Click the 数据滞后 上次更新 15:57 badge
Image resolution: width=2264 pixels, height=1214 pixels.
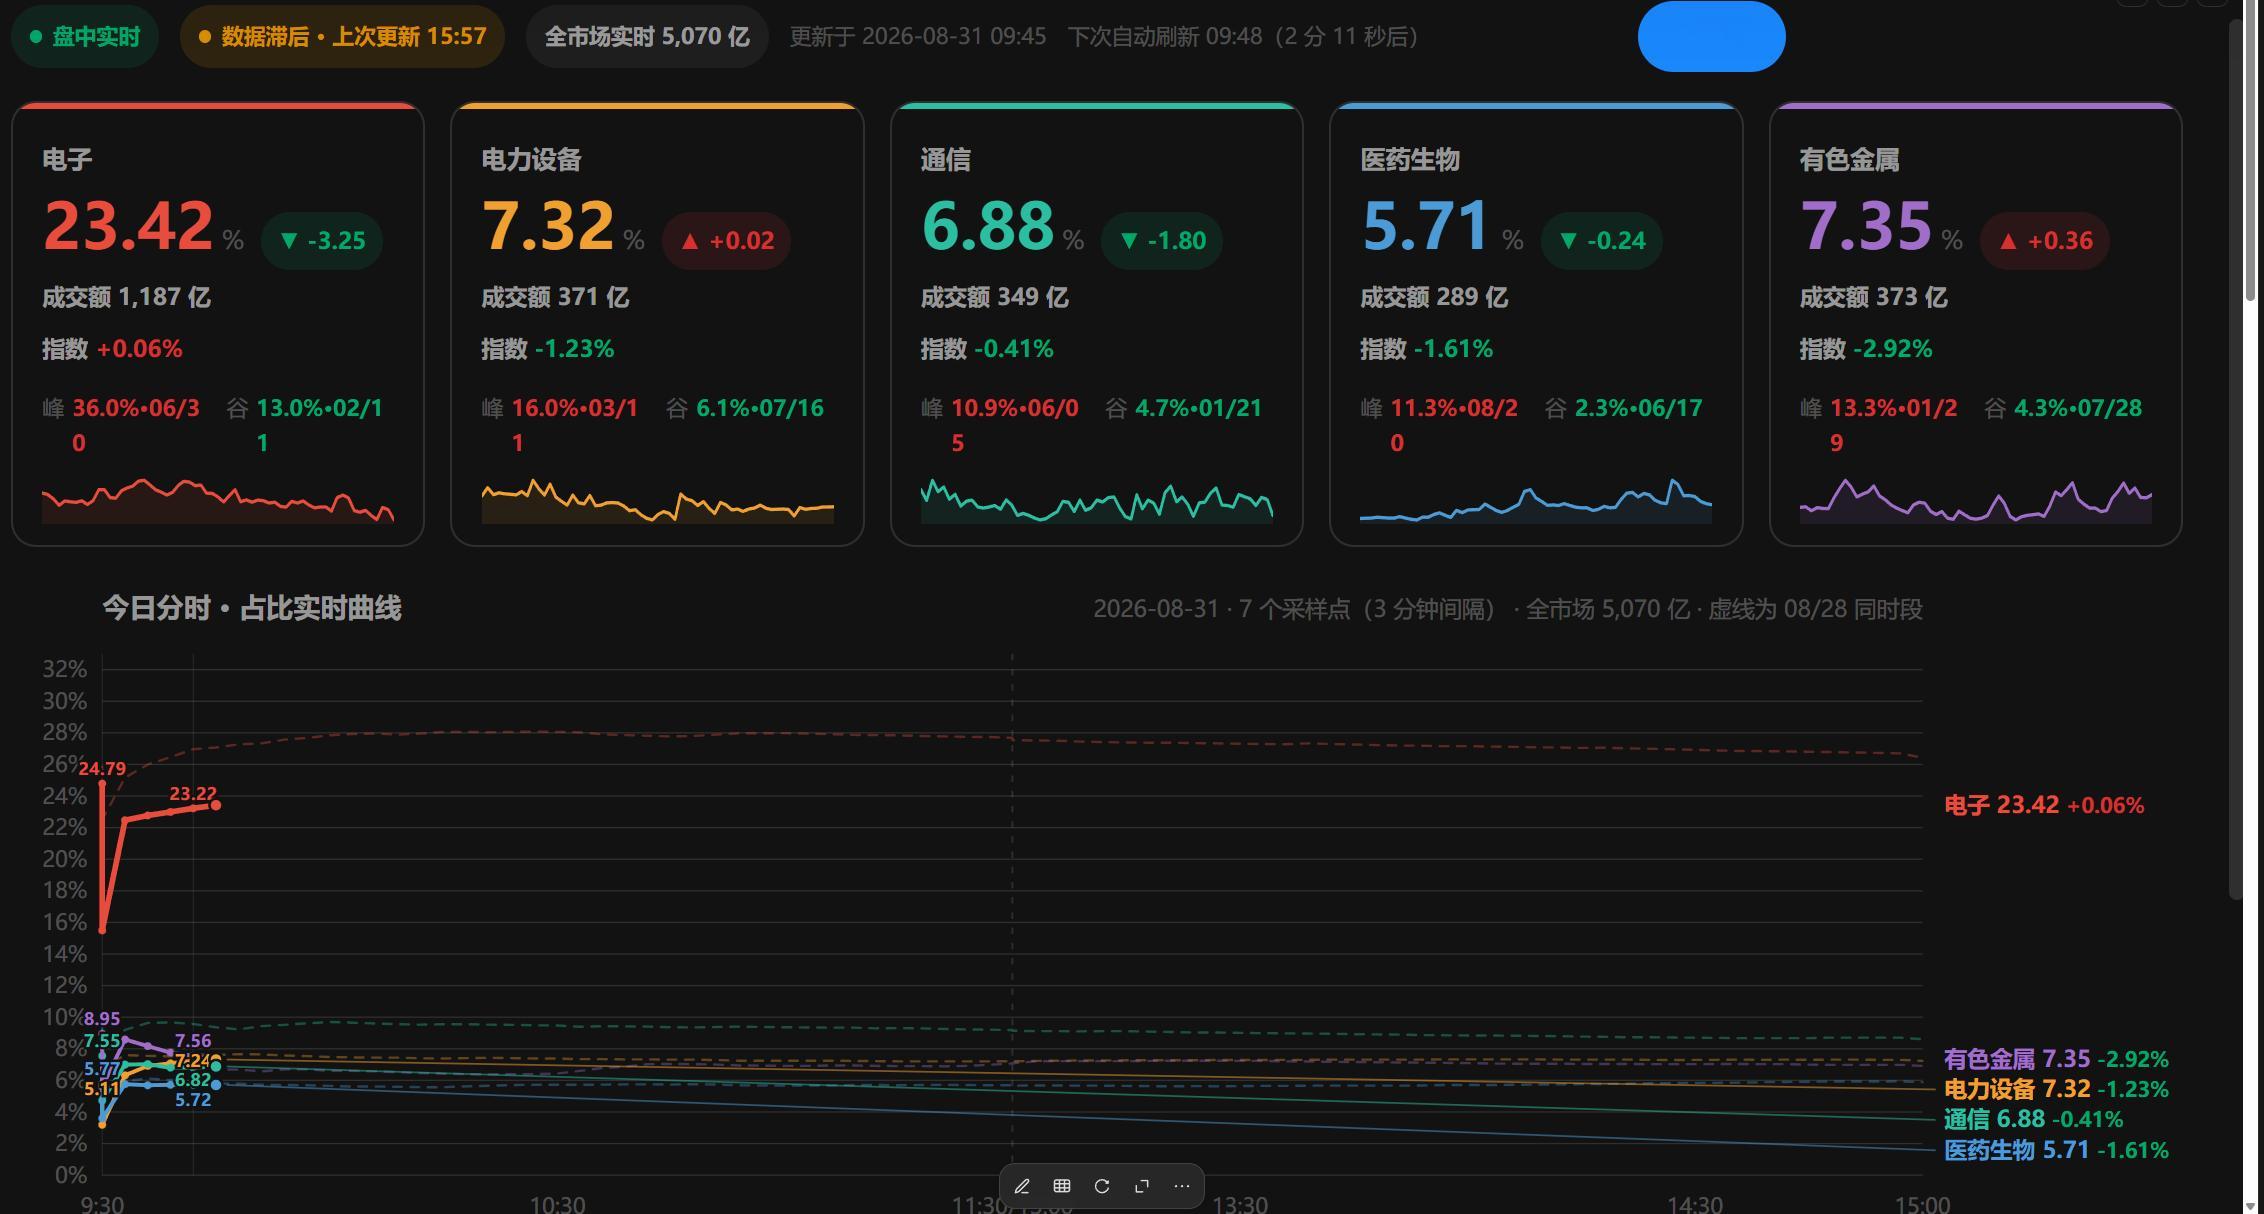coord(342,37)
